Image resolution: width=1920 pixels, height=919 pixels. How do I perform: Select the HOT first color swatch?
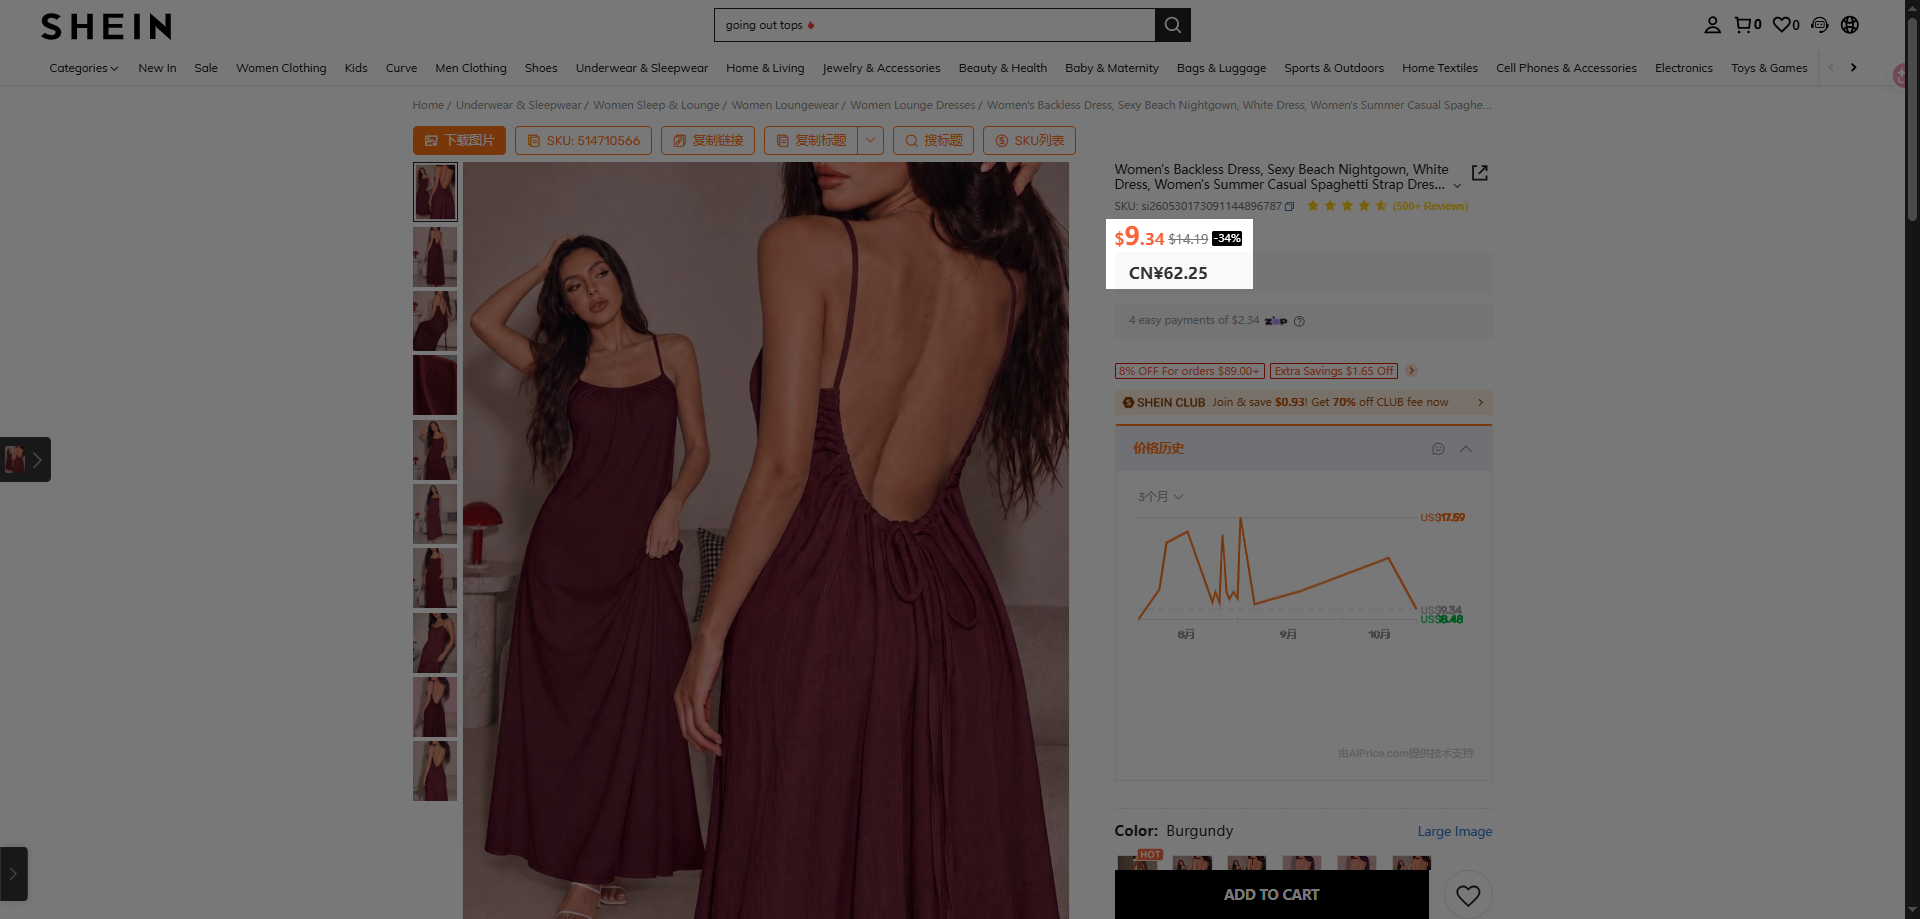1138,862
